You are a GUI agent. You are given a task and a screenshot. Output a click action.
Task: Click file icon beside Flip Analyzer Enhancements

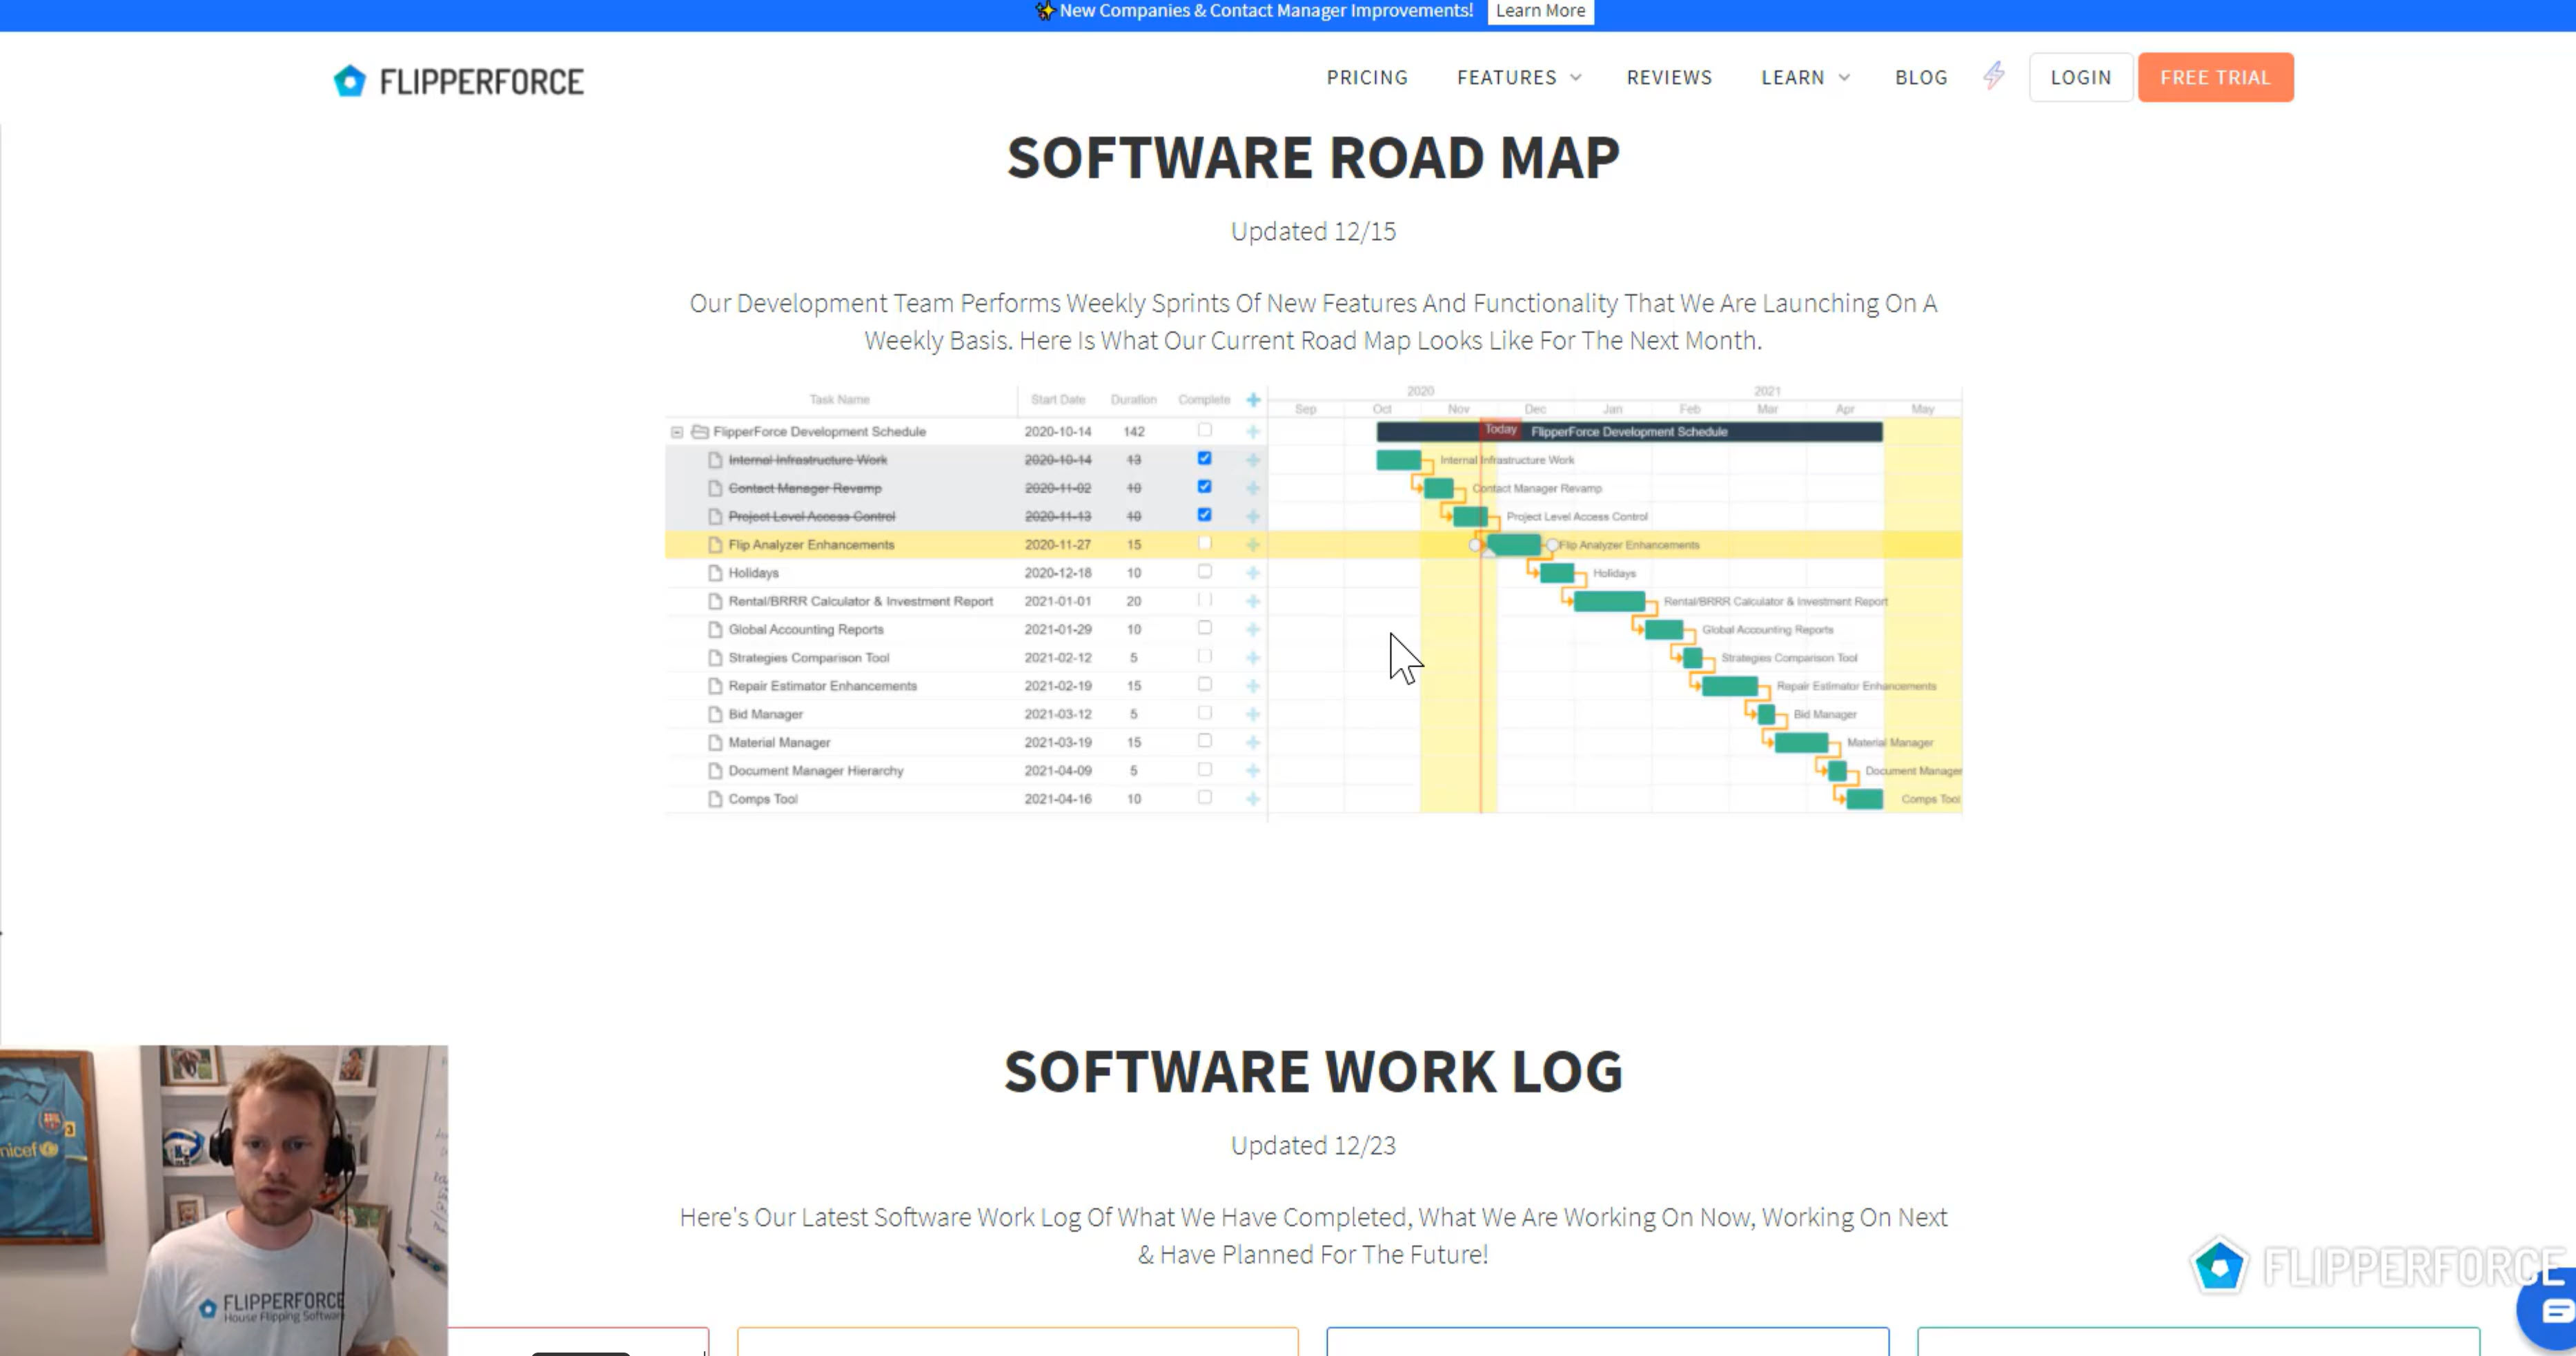(715, 544)
